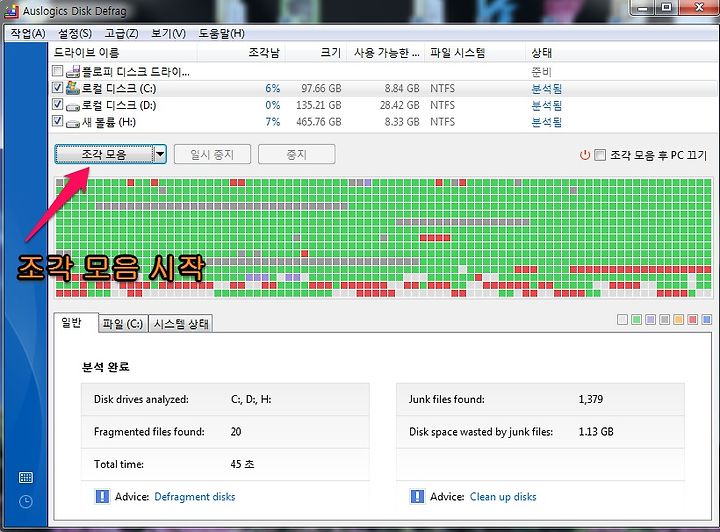Click the hard drive icon for volume H:
Image resolution: width=720 pixels, height=532 pixels.
point(73,123)
